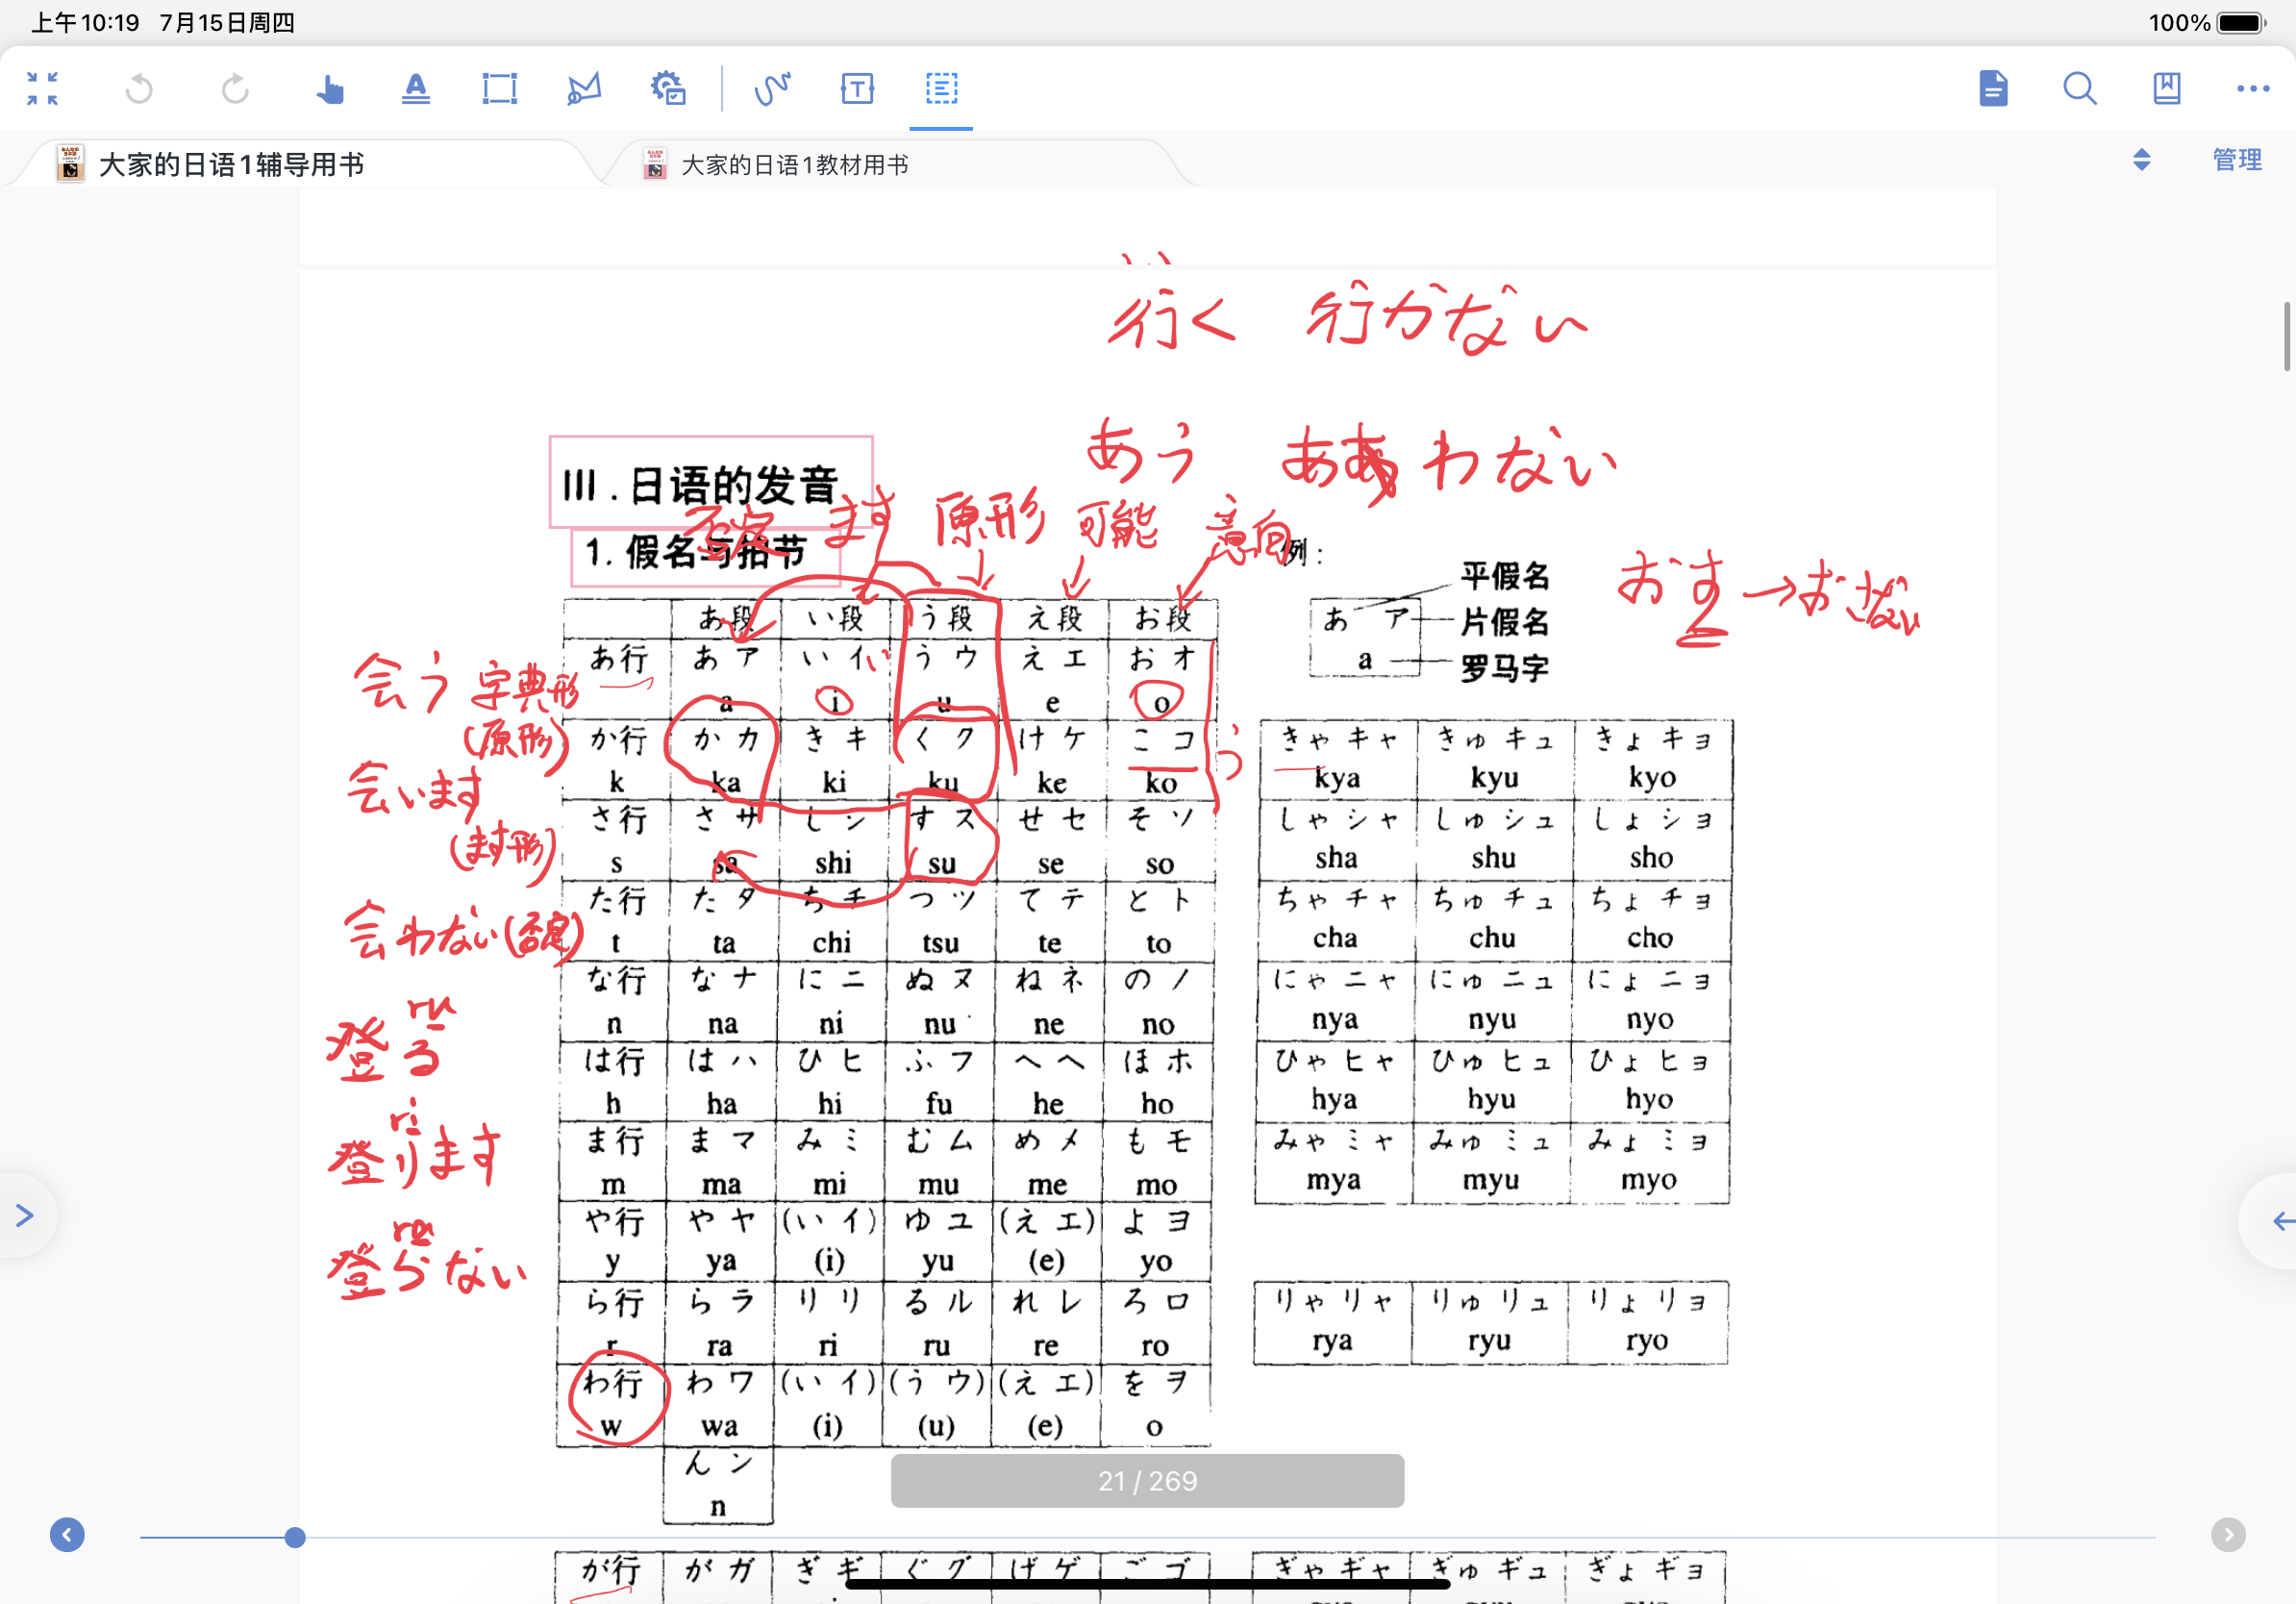Select the free lasso selection tool

(x=584, y=88)
